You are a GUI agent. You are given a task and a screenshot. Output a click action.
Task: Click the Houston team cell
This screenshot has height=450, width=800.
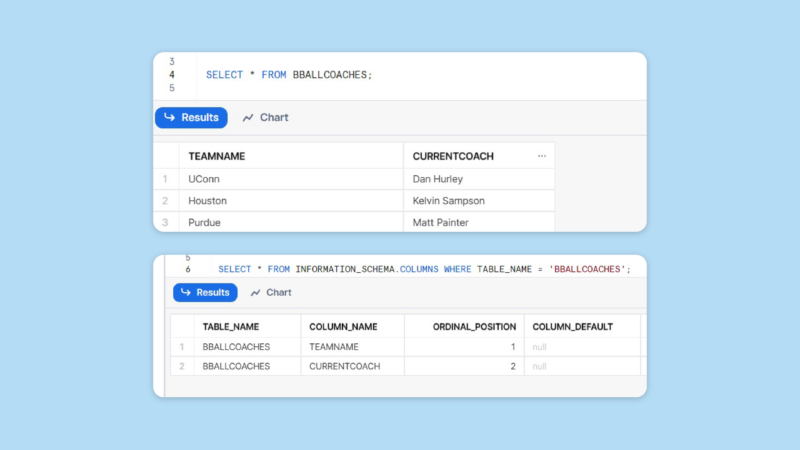207,201
